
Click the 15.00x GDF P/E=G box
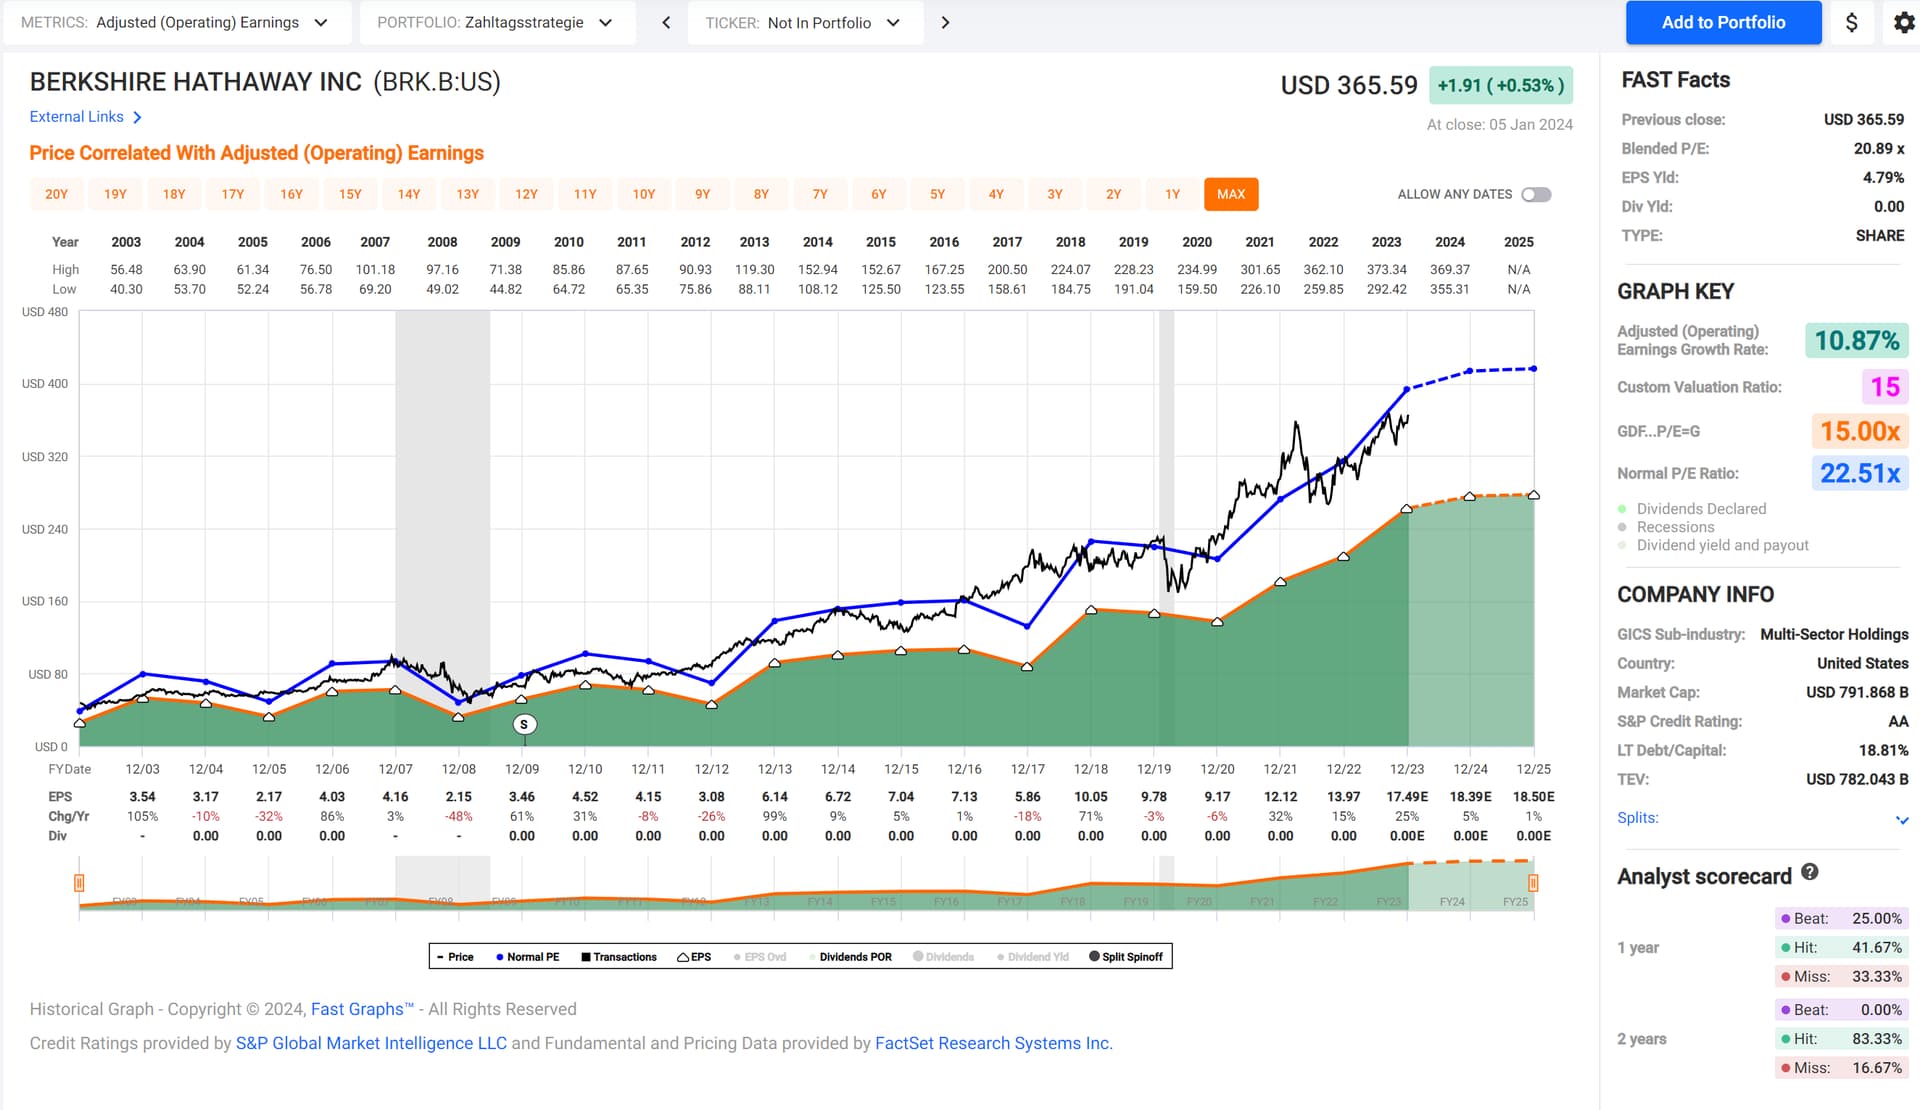point(1859,431)
